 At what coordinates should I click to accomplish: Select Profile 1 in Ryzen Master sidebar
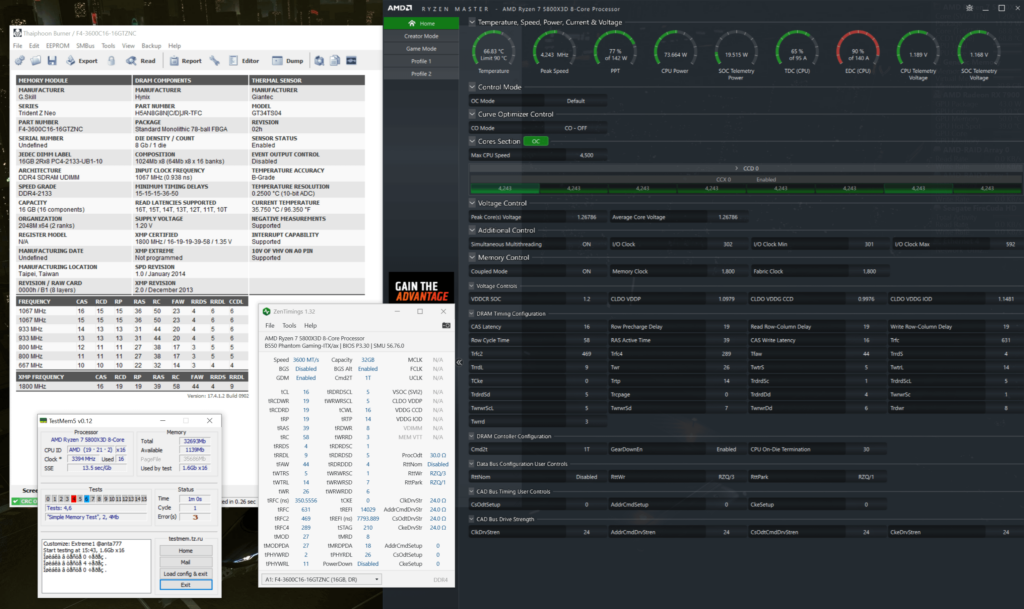[421, 61]
